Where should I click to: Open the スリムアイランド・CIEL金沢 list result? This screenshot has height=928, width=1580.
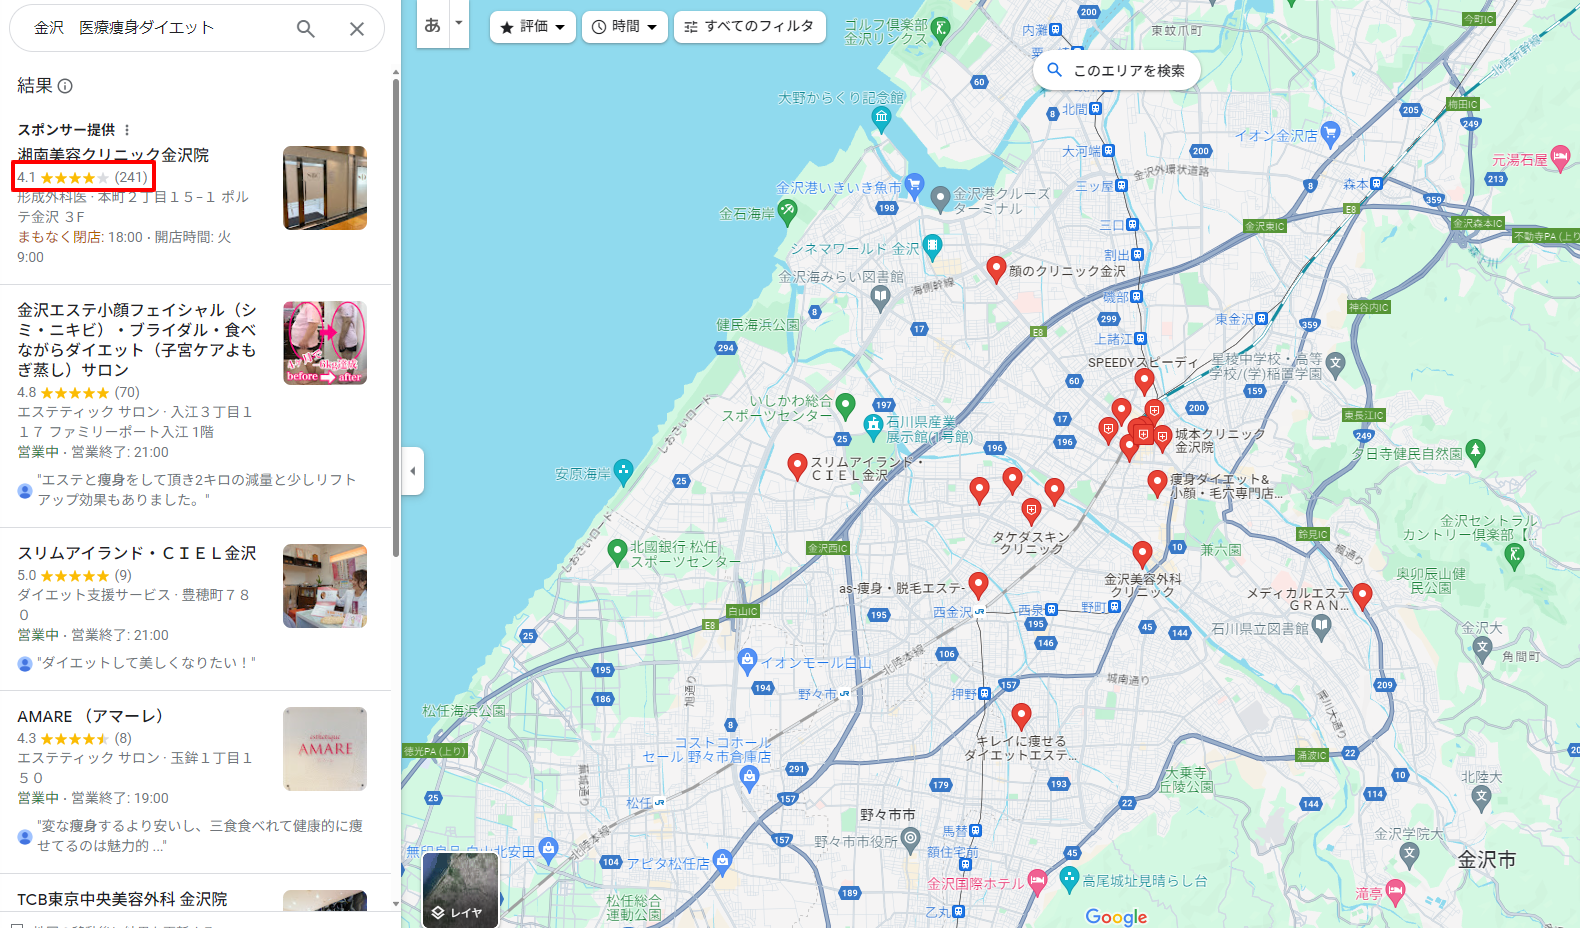137,553
